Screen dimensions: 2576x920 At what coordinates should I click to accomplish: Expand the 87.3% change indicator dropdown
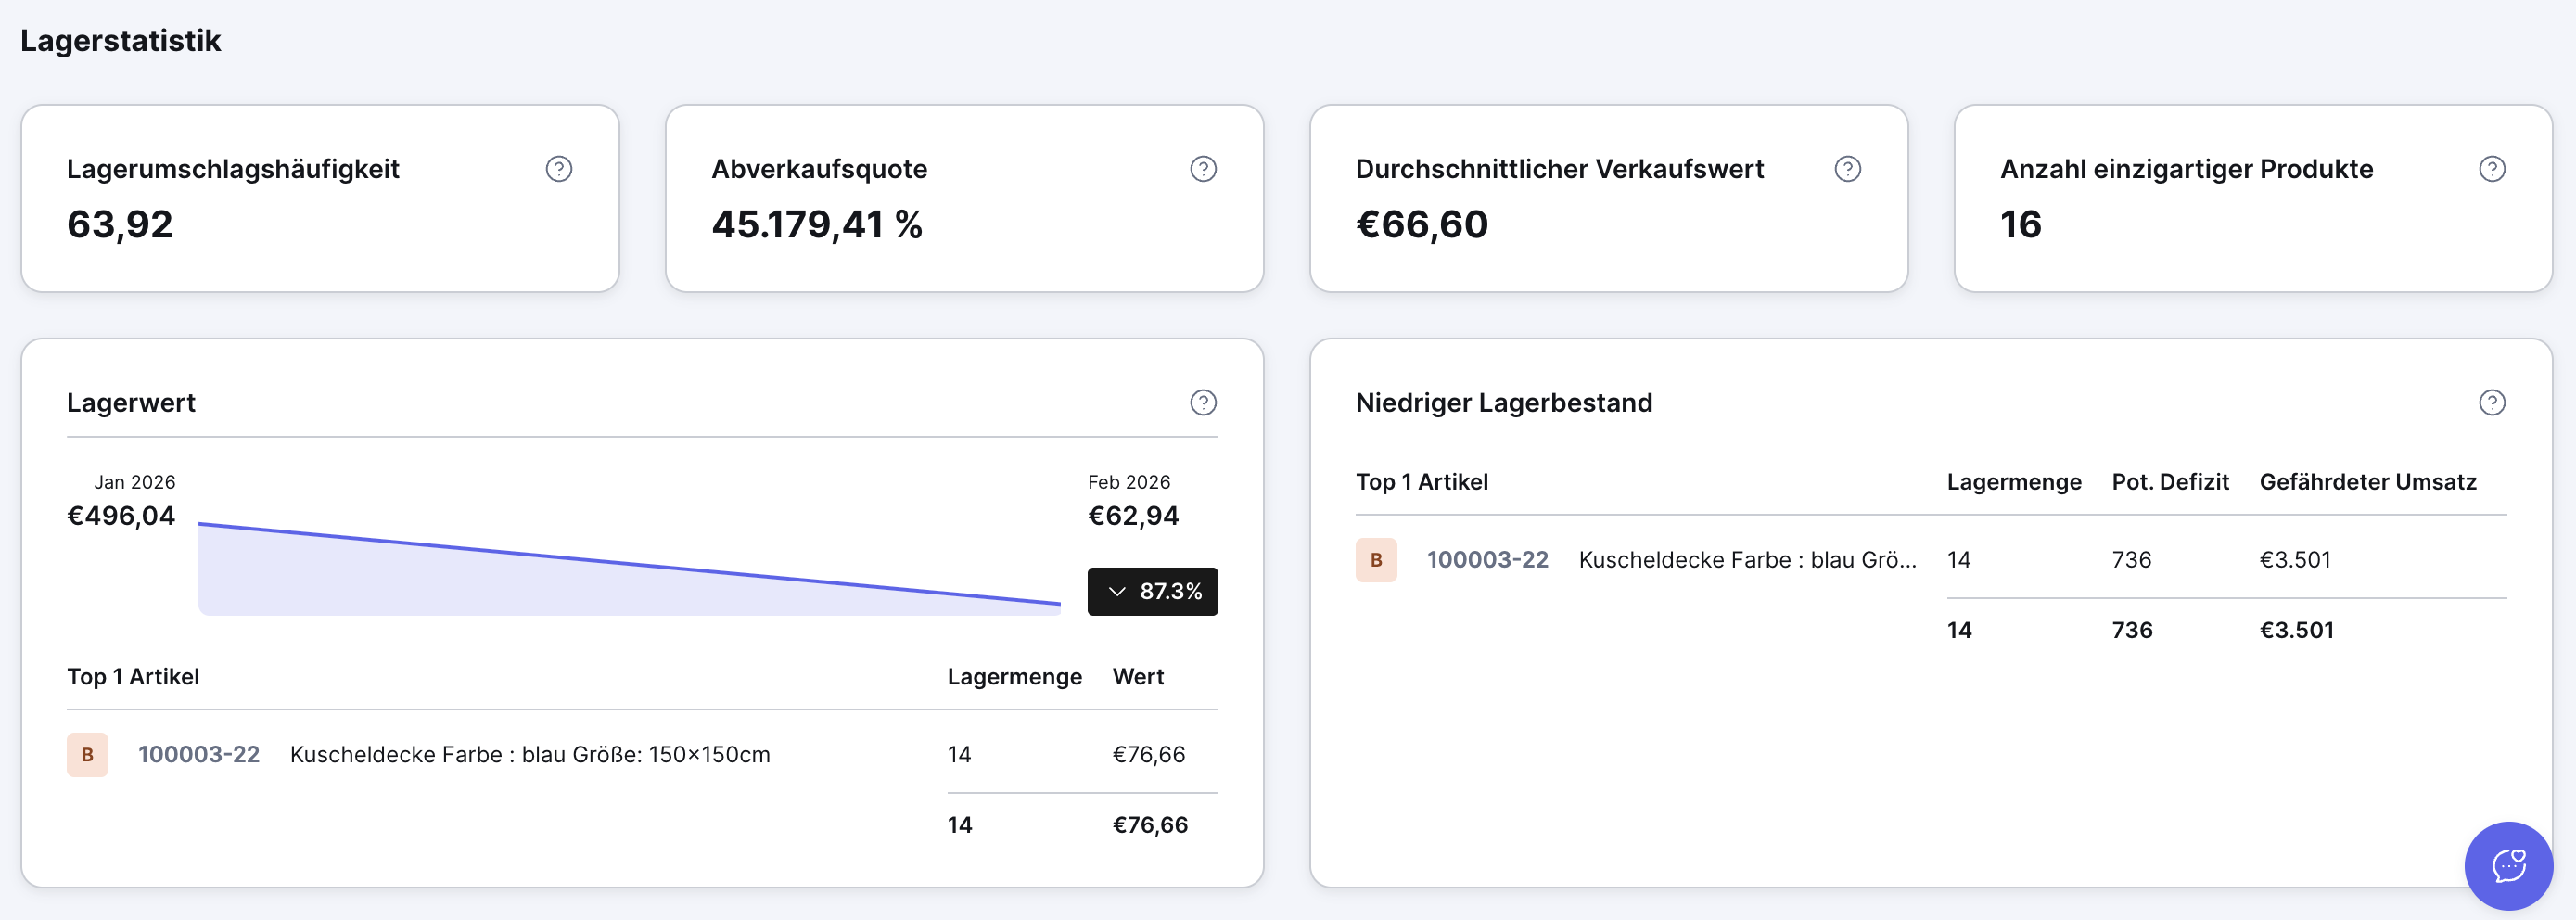[x=1152, y=591]
